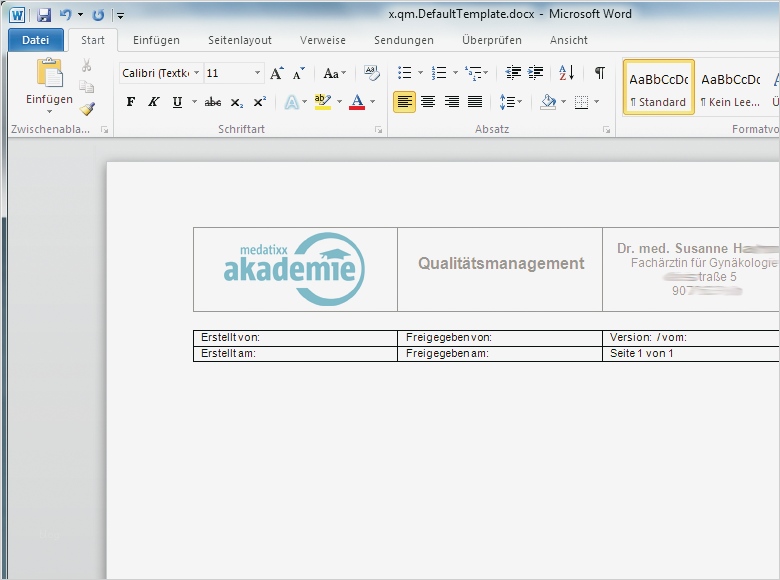This screenshot has width=780, height=580.
Task: Toggle bold formatting
Action: coord(130,102)
